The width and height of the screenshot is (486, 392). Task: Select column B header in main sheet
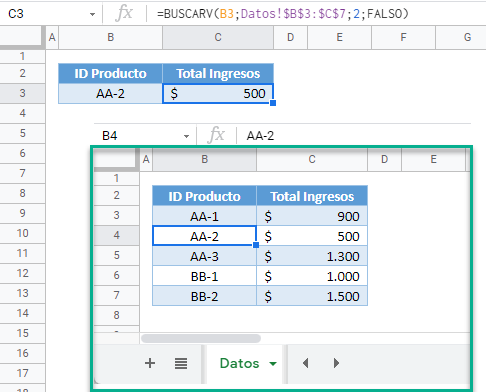coord(110,37)
